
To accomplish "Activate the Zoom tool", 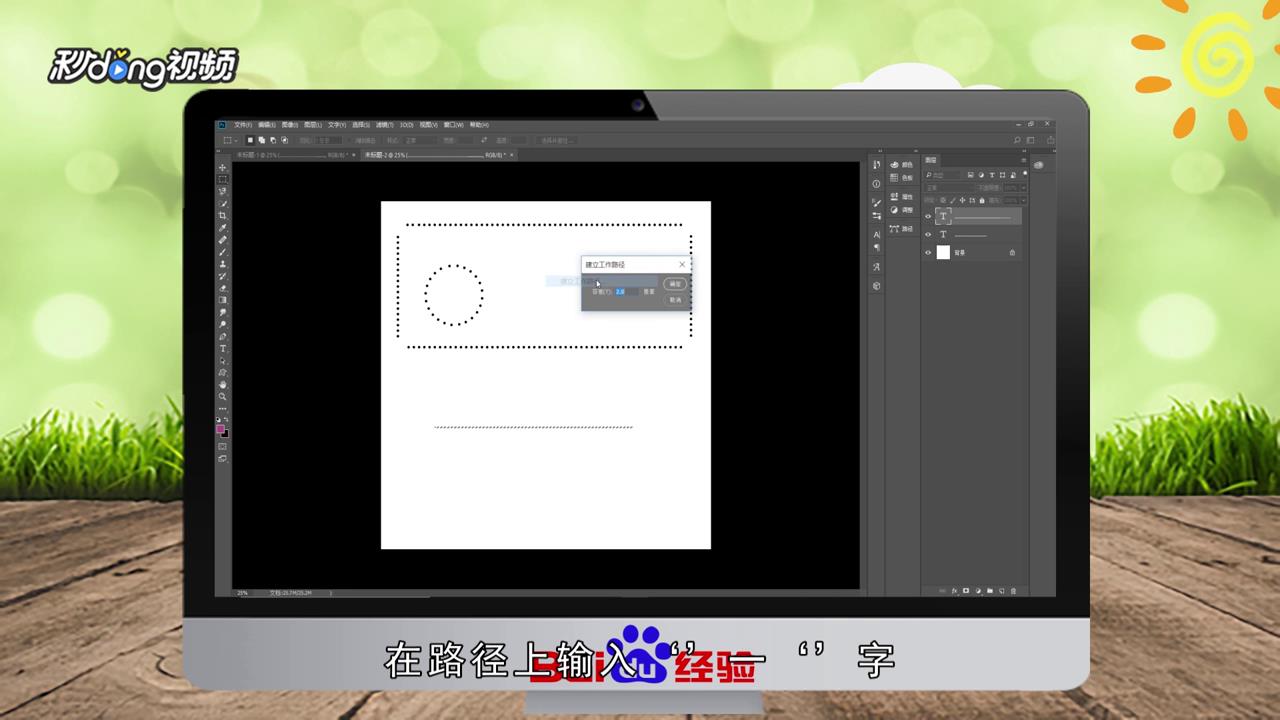I will point(222,394).
